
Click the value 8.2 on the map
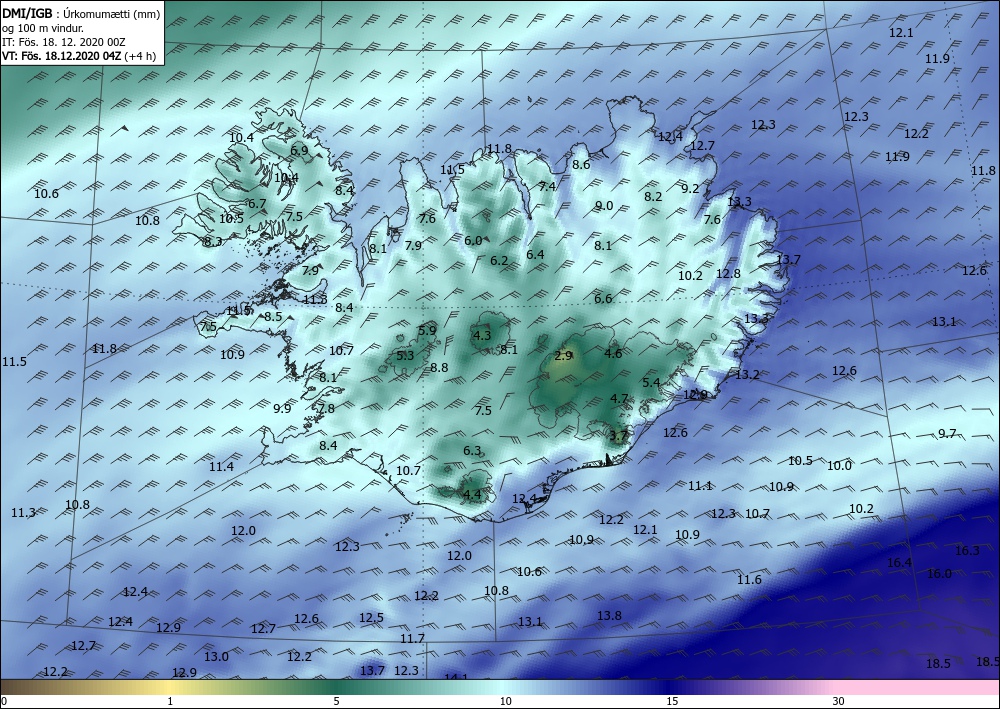[653, 196]
